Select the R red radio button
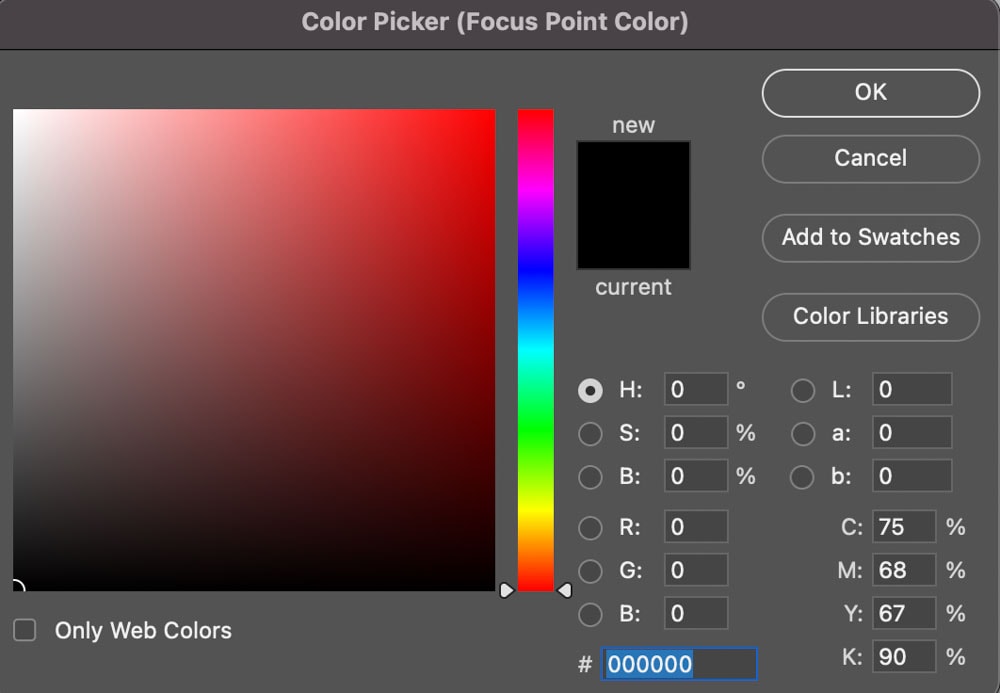This screenshot has height=693, width=1000. click(590, 528)
